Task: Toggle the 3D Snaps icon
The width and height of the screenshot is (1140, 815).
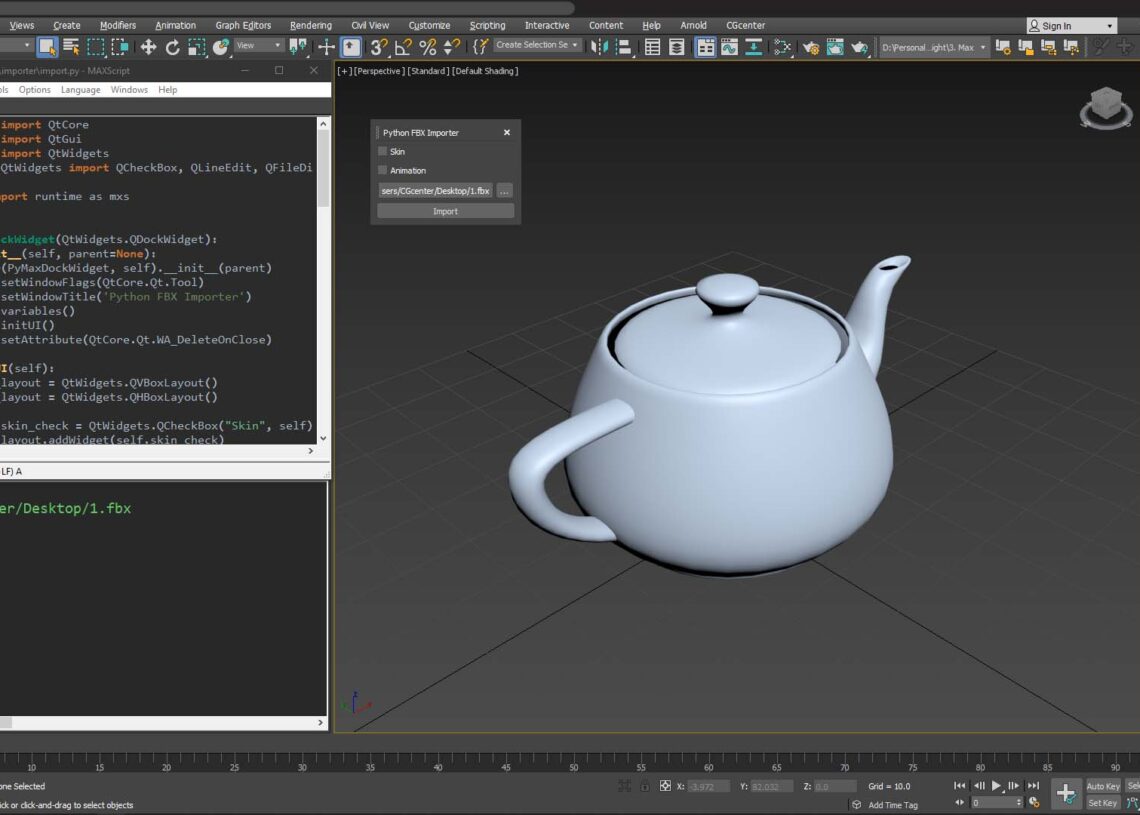Action: (x=379, y=47)
